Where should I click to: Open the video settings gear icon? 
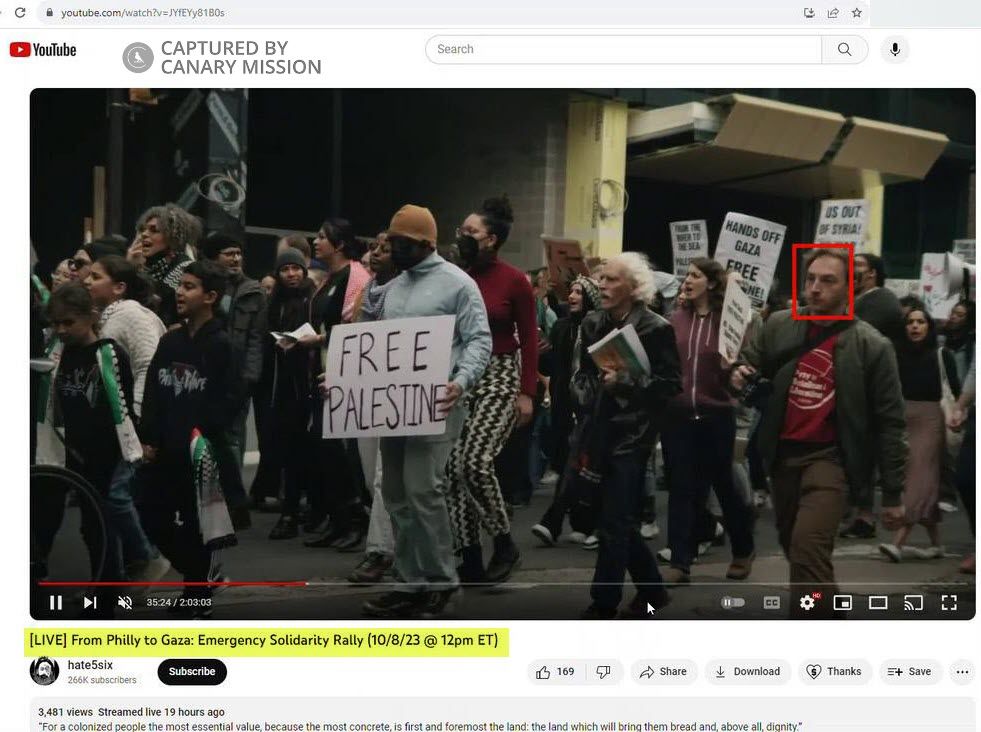pos(807,602)
